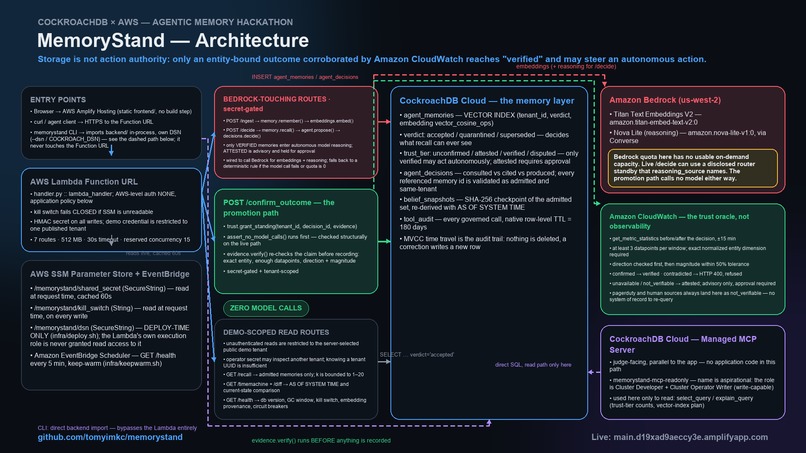
Task: Click "evidence.verify() runs BEFORE anything is recorded" note
Action: pos(321,441)
